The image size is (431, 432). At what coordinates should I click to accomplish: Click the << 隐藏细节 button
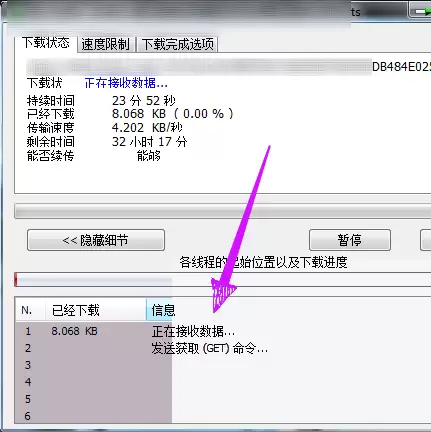click(x=96, y=240)
